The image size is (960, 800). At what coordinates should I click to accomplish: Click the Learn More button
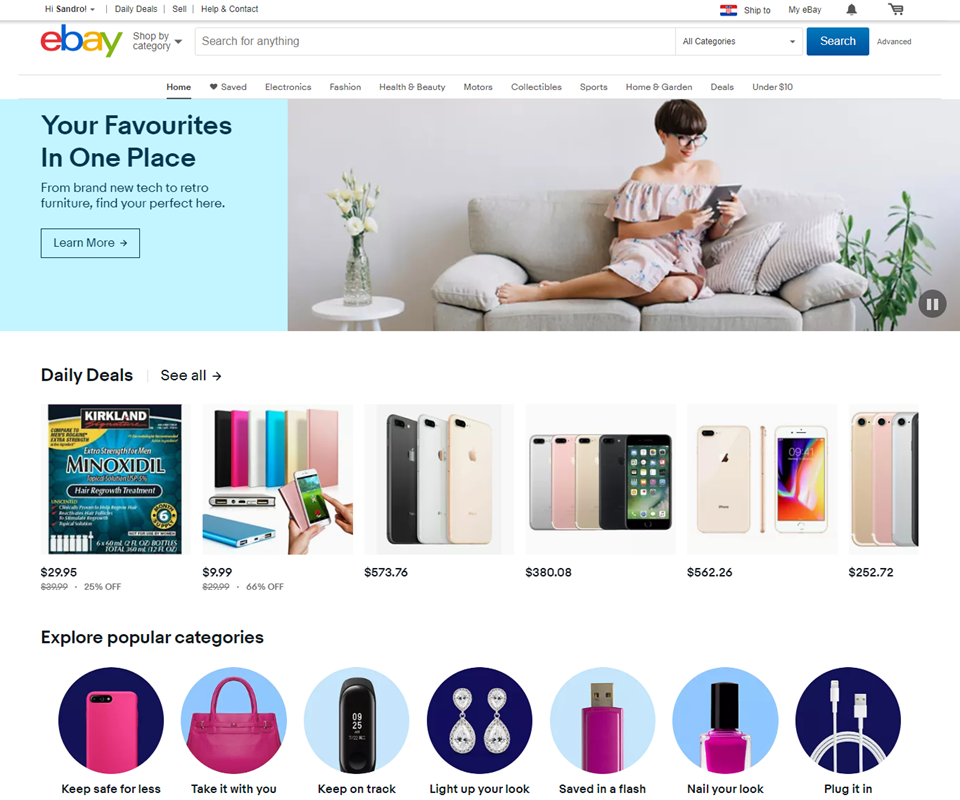click(x=90, y=243)
